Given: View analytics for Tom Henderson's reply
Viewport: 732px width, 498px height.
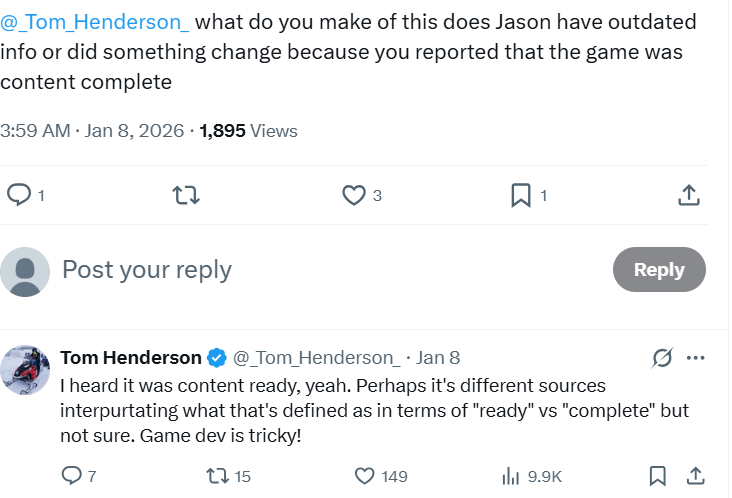Looking at the screenshot, I should 511,476.
